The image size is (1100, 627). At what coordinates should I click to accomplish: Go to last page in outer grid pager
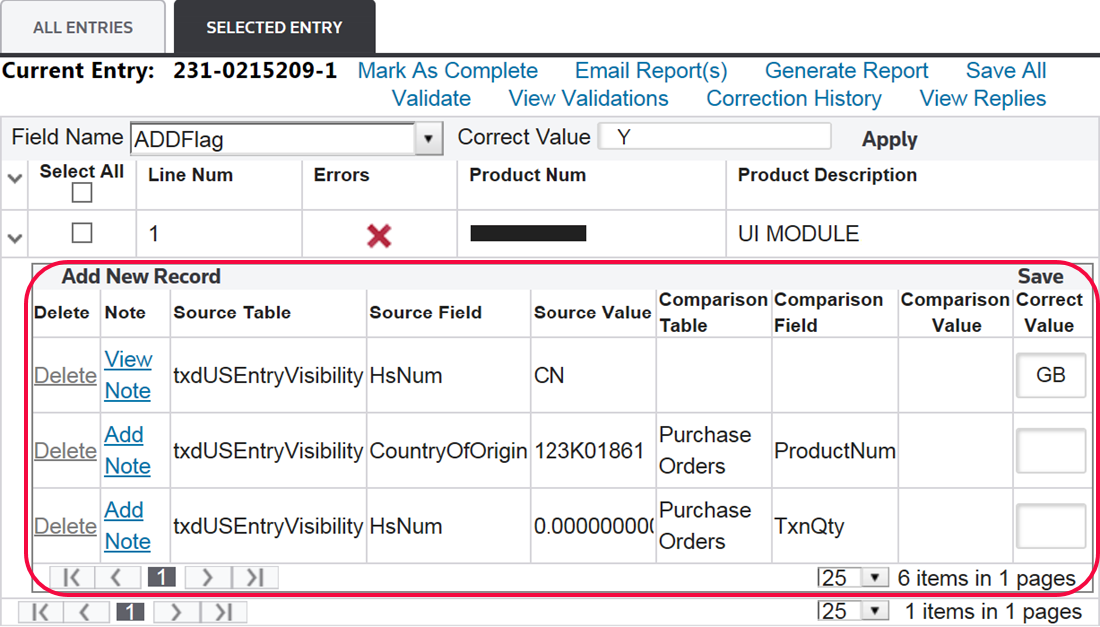(222, 612)
